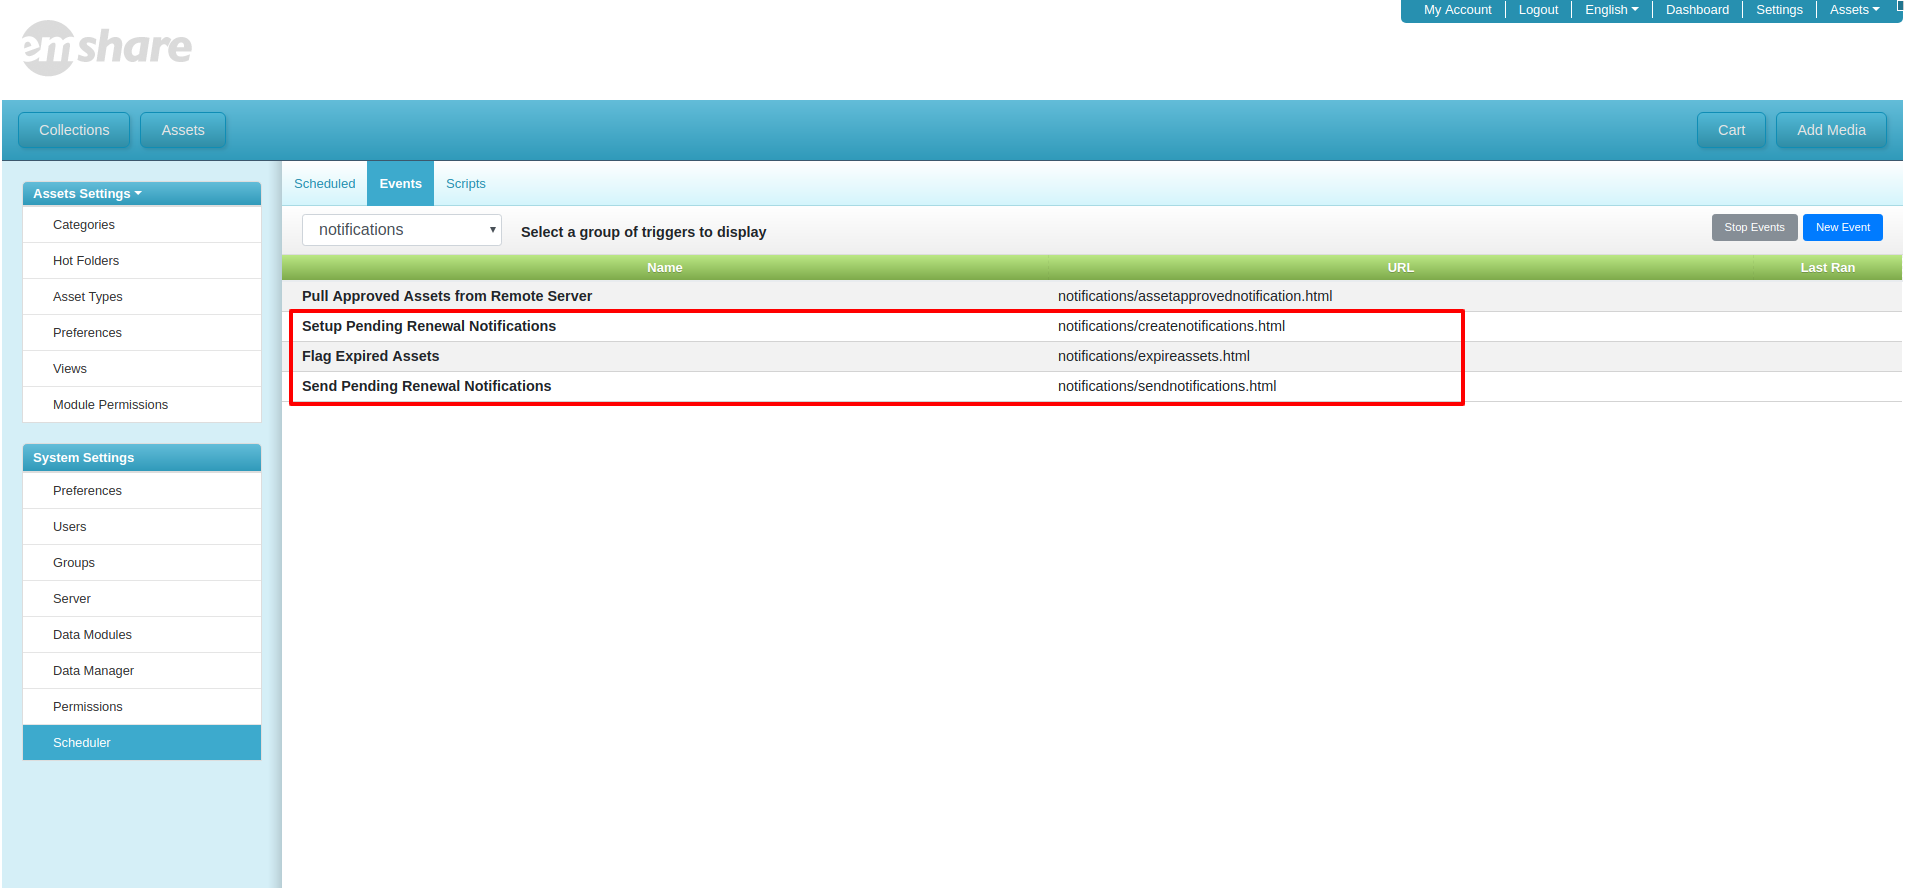Click the EMshare logo

click(106, 47)
